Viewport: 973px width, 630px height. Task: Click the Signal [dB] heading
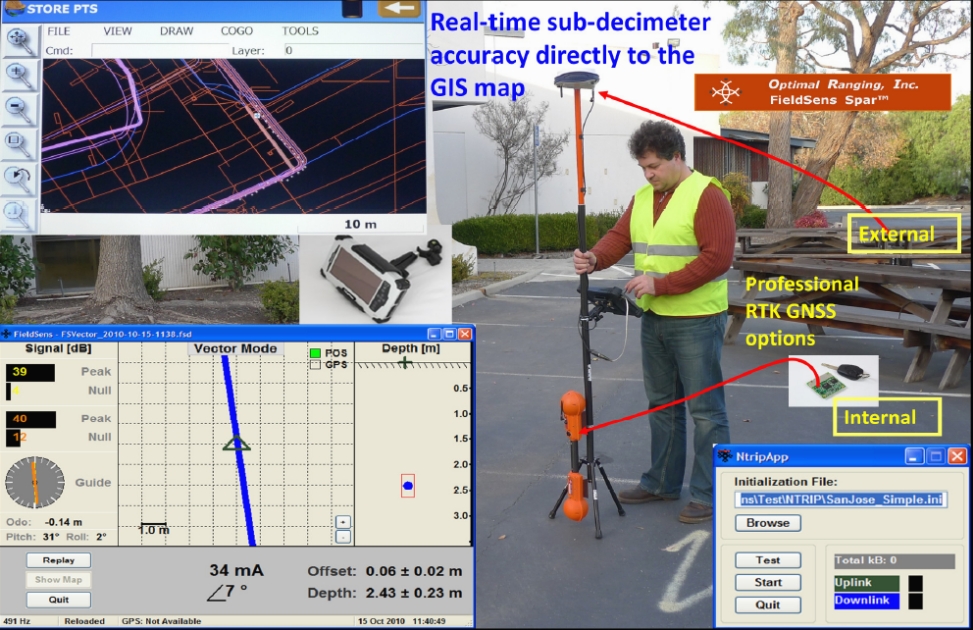(58, 349)
